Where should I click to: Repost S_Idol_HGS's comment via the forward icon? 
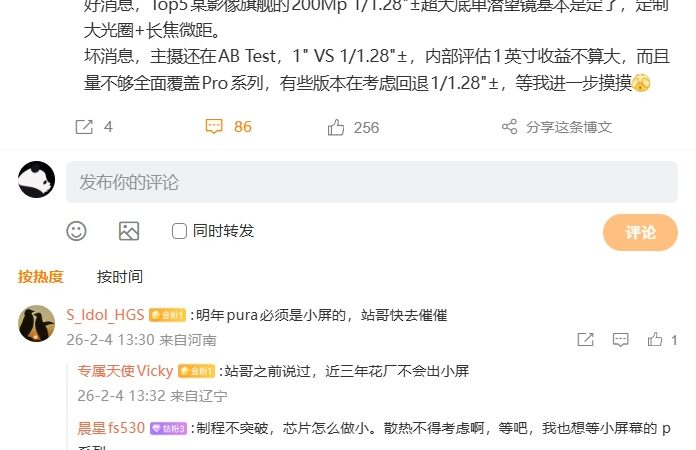[585, 340]
